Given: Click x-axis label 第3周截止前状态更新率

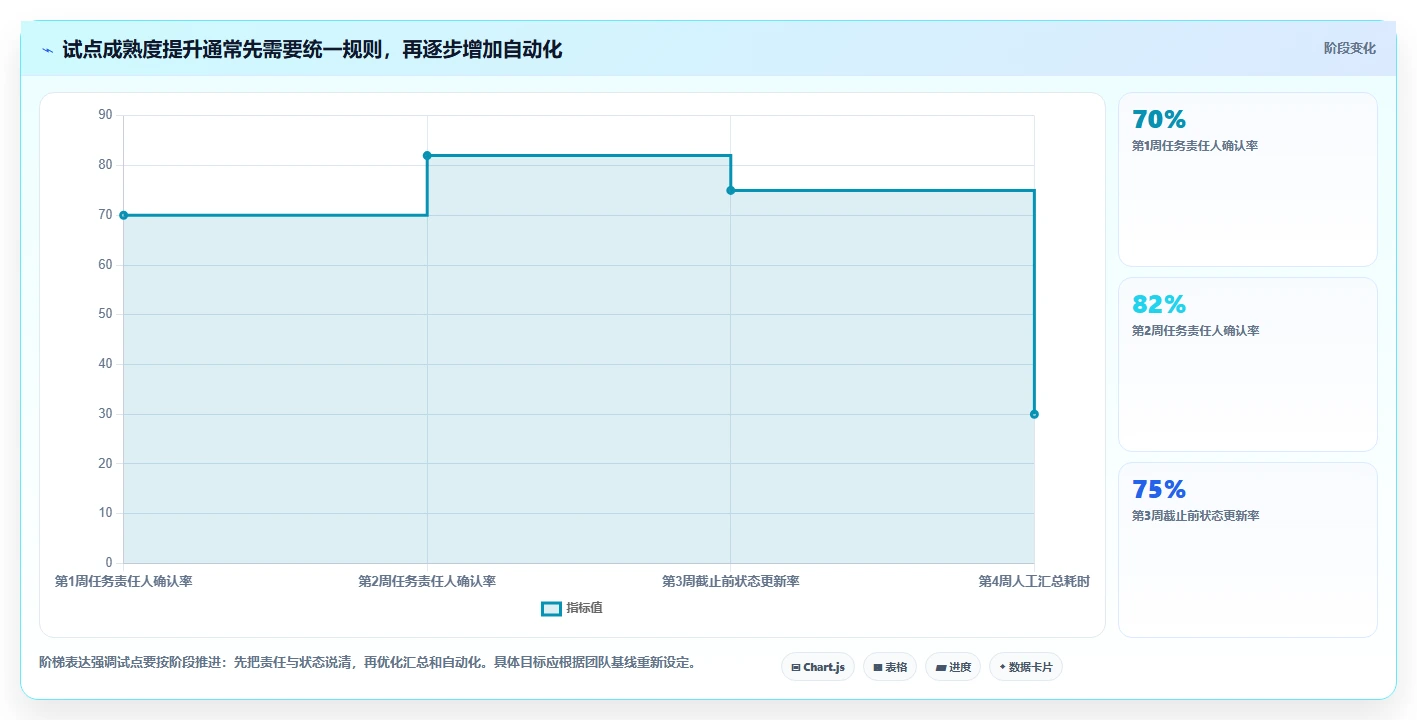Looking at the screenshot, I should coord(730,581).
